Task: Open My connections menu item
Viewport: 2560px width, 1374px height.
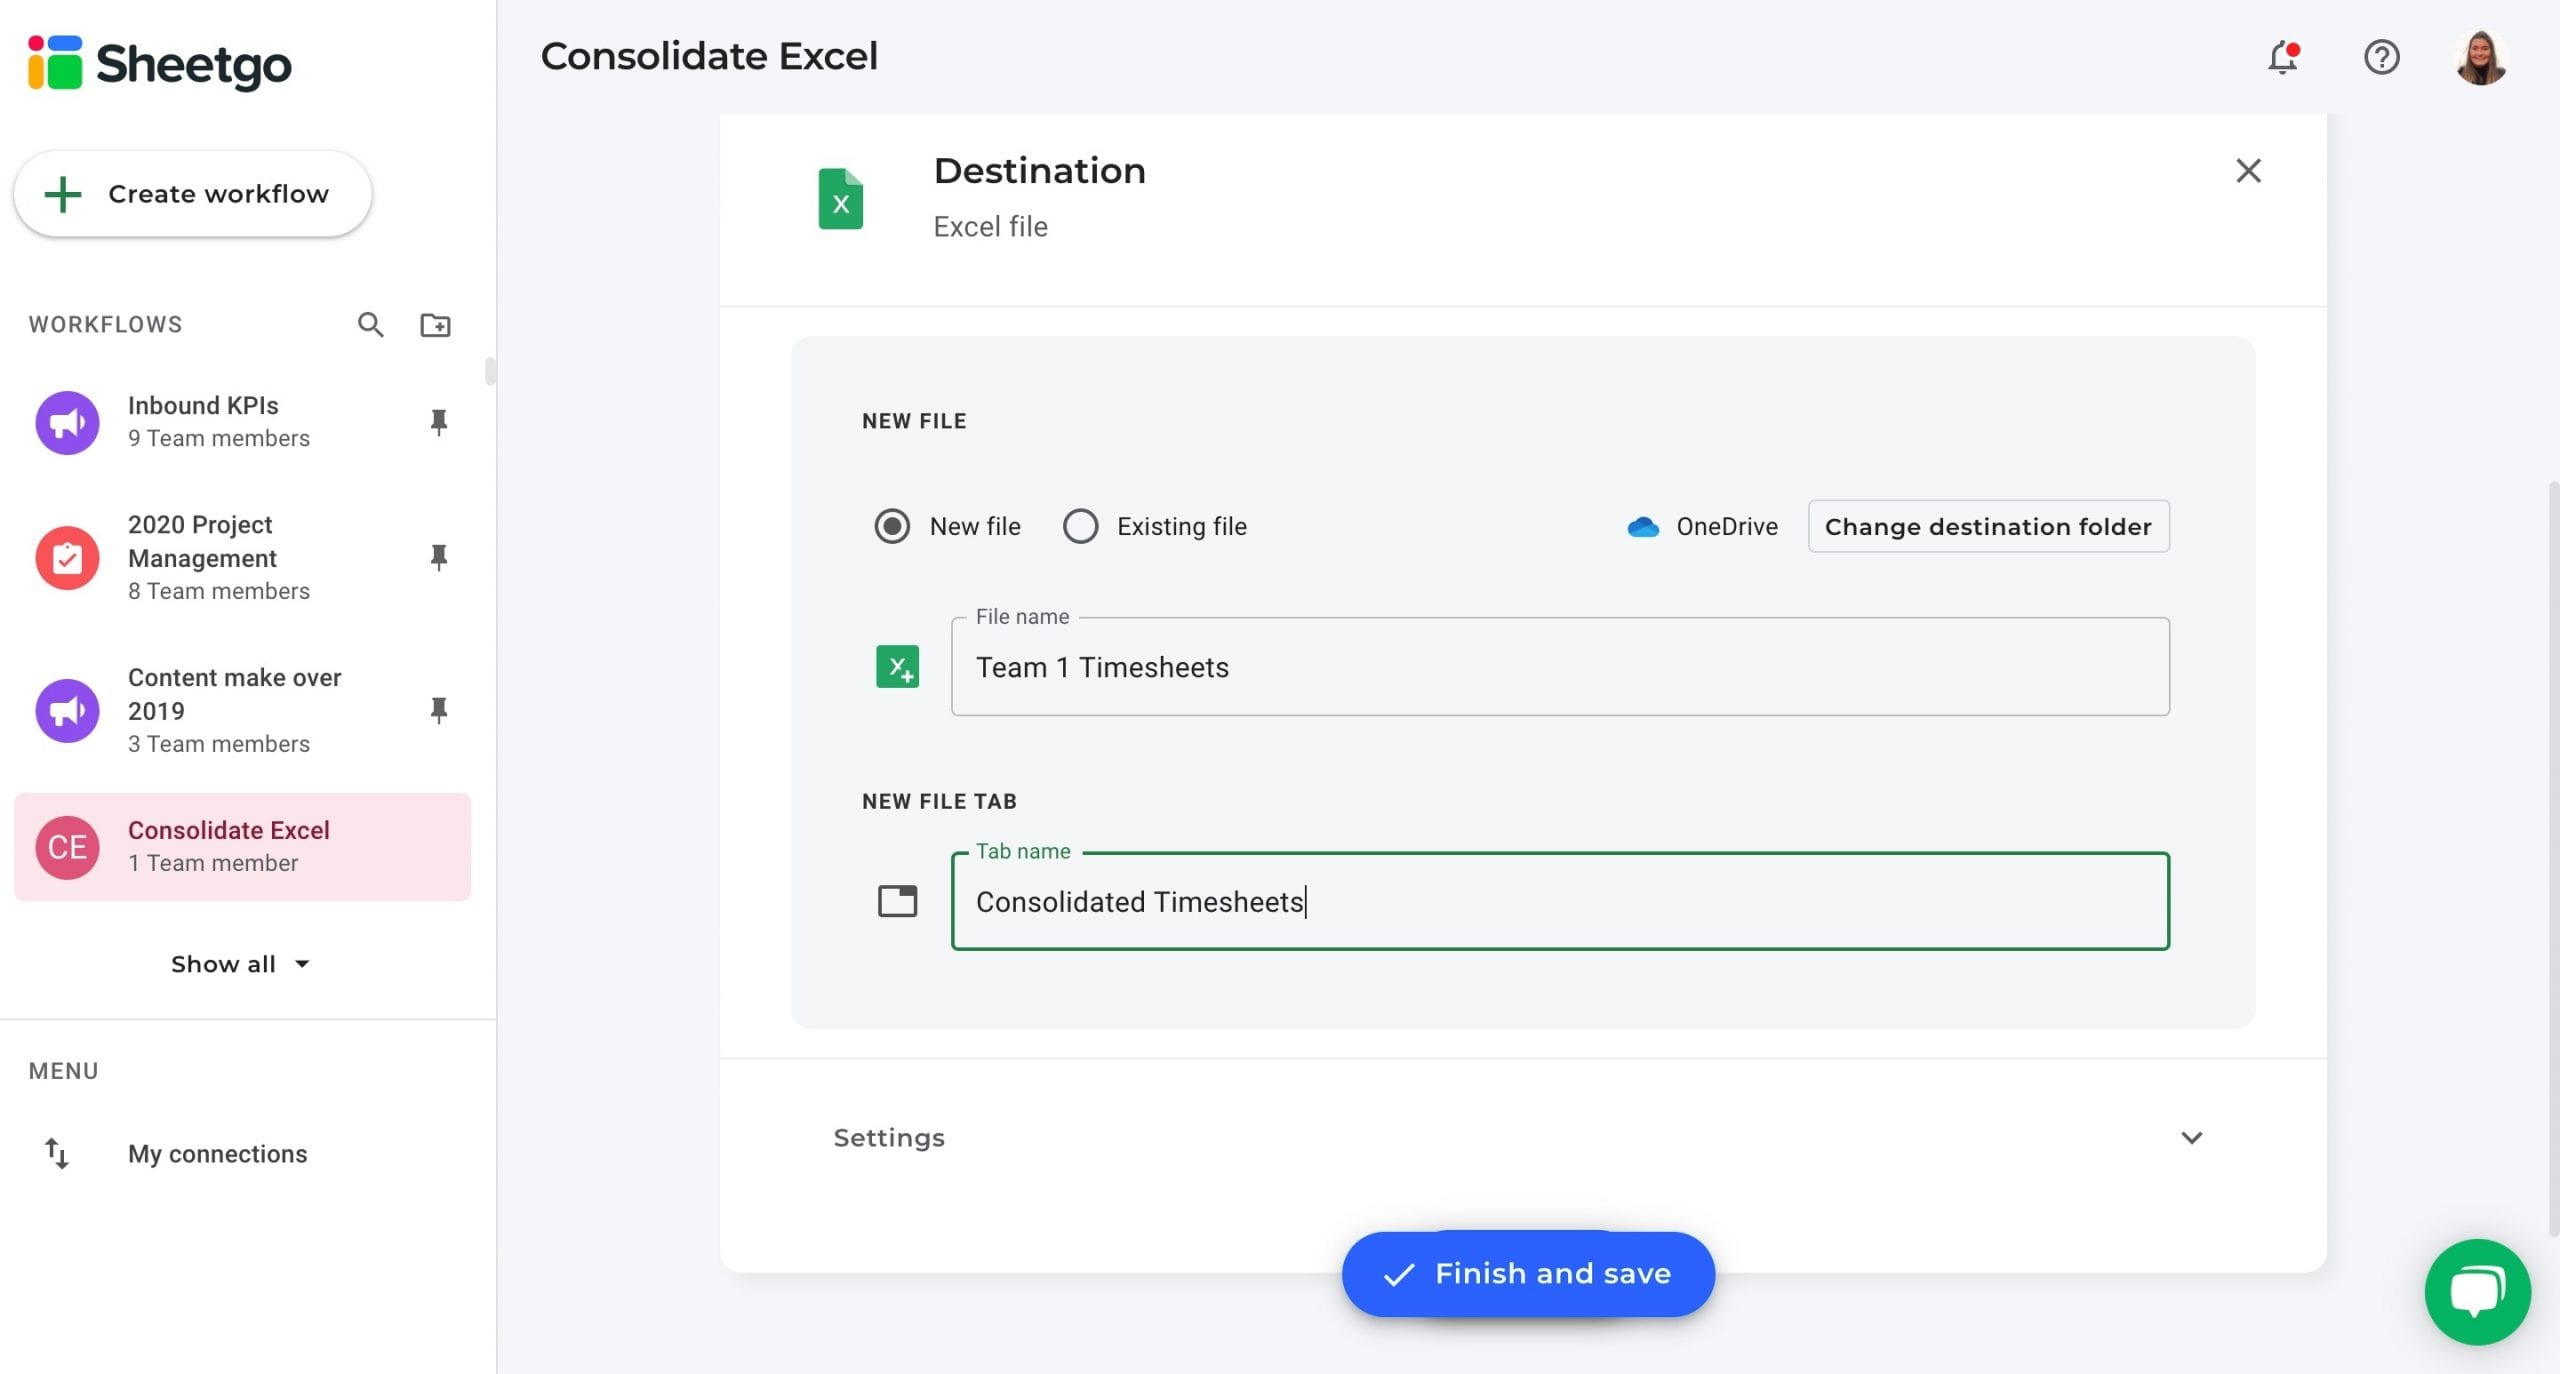Action: click(217, 1153)
